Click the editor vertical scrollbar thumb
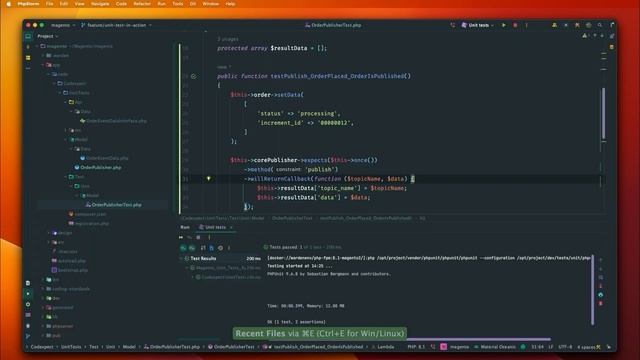This screenshot has height=360, width=640. point(604,114)
